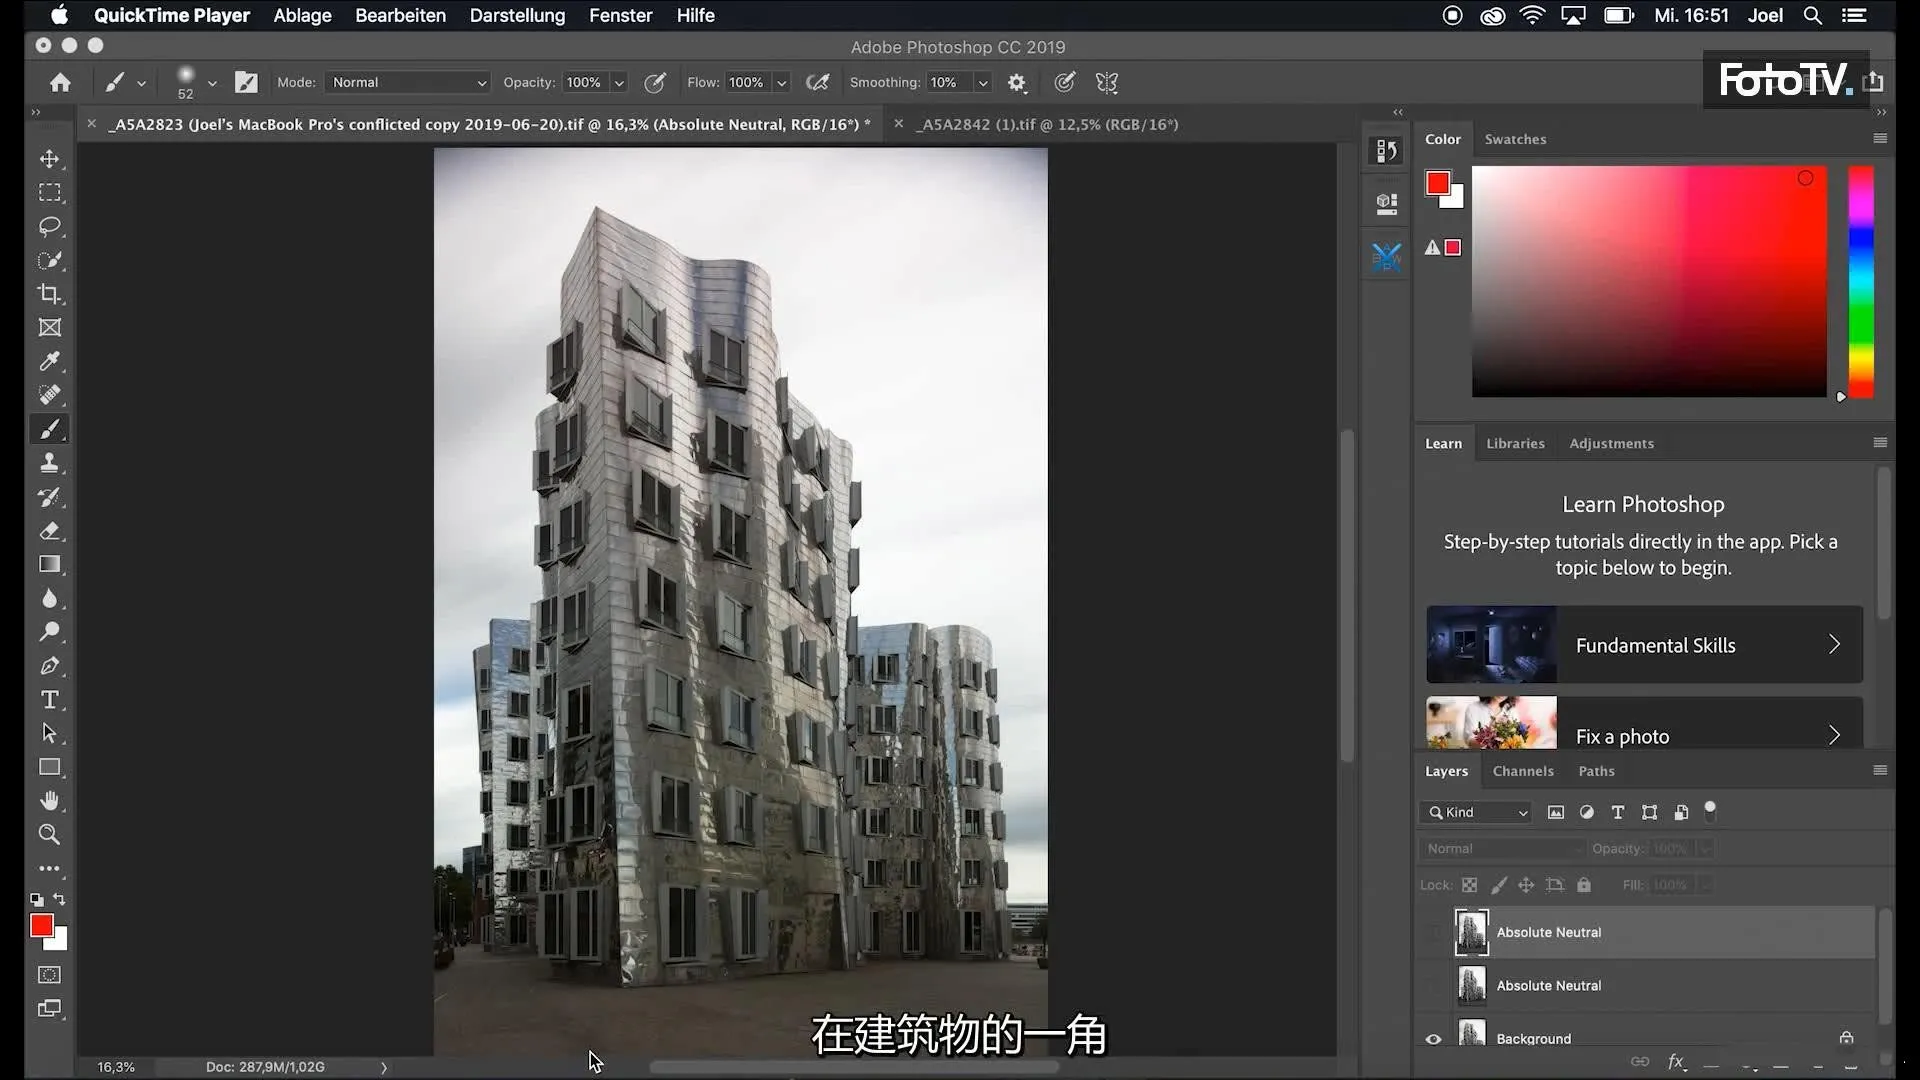Toggle visibility of top Absolute Neutral layer
This screenshot has height=1080, width=1920.
pyautogui.click(x=1433, y=931)
